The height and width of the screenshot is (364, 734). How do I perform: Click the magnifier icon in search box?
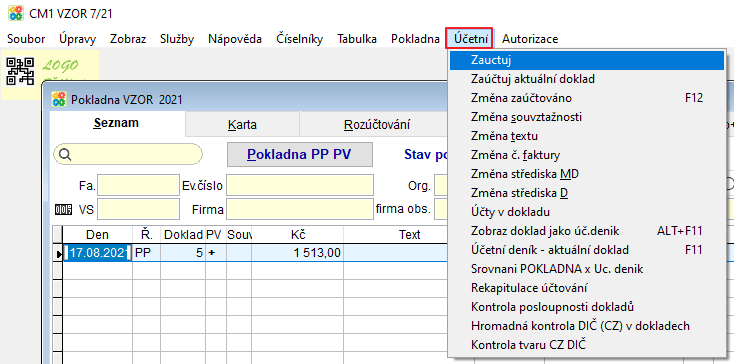[x=65, y=154]
